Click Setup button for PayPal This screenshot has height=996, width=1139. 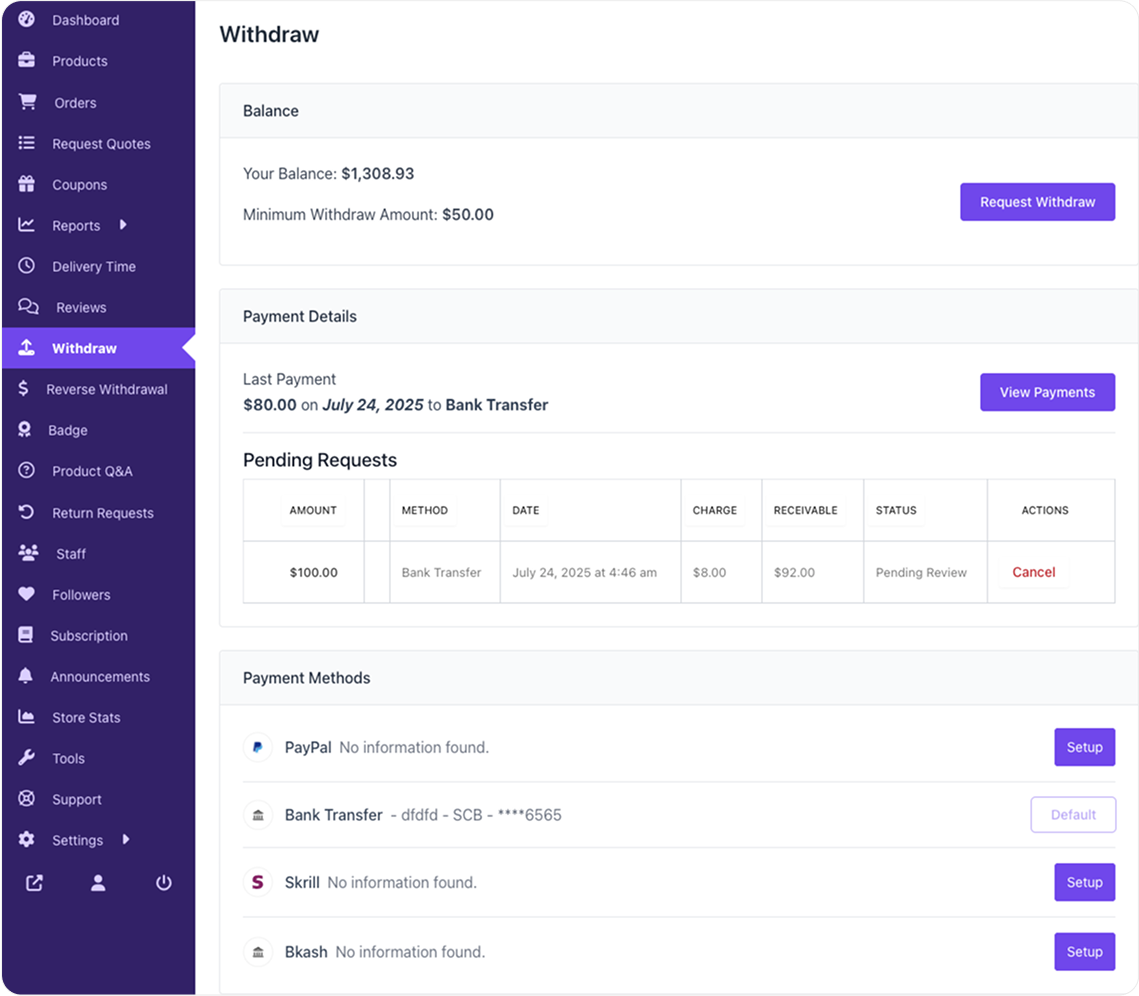[1084, 747]
